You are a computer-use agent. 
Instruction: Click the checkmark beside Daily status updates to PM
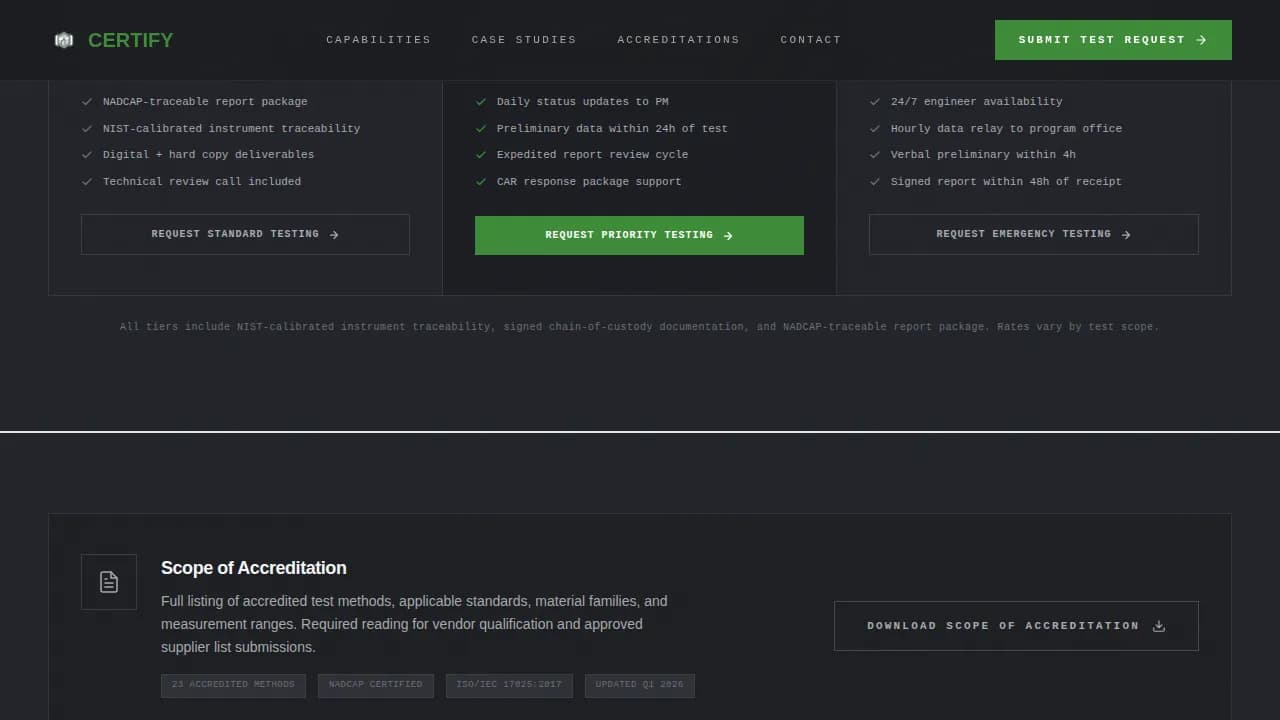point(481,101)
